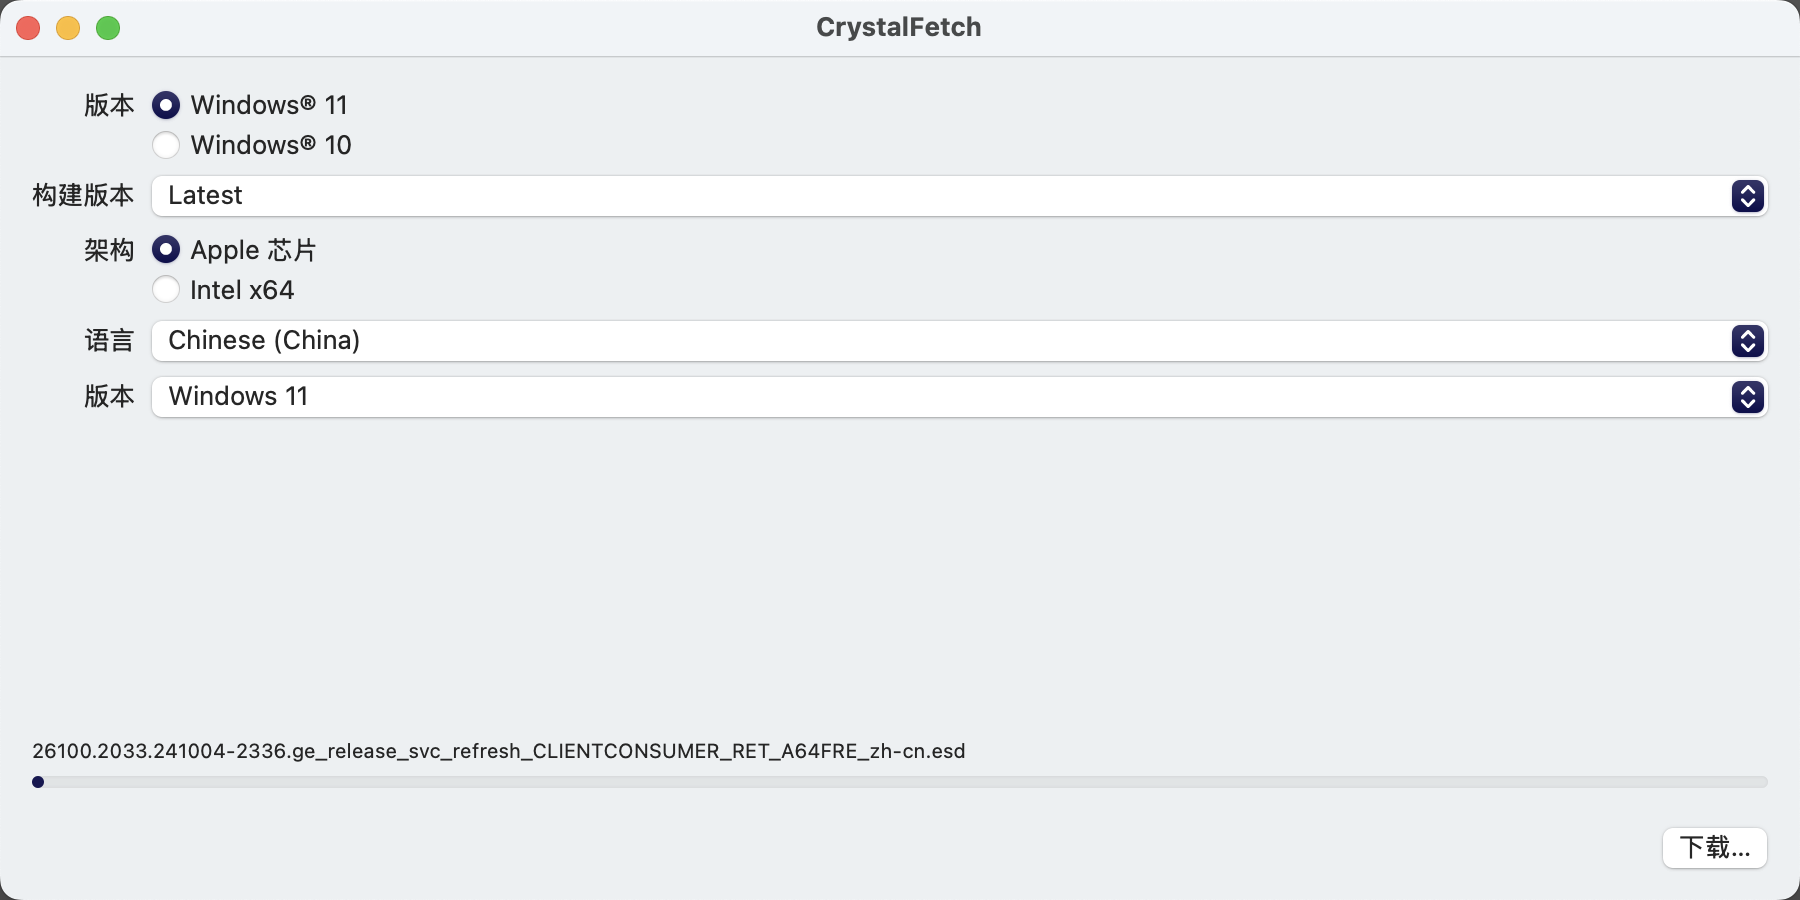Zoom the window using the green button
This screenshot has width=1800, height=900.
pyautogui.click(x=108, y=28)
